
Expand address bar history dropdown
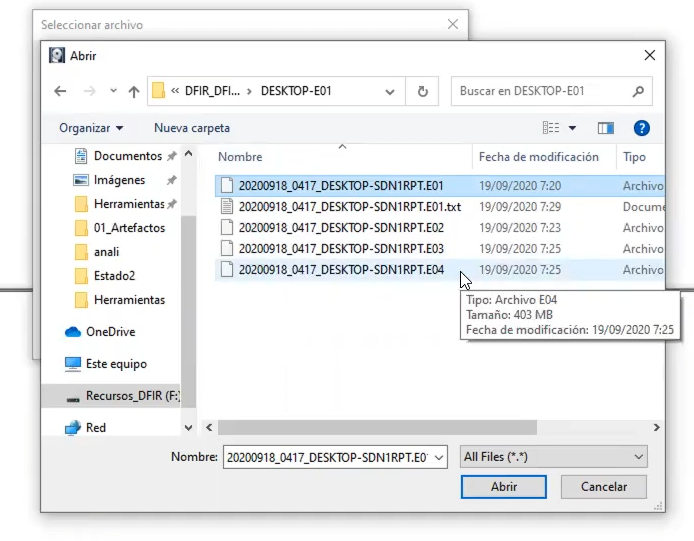[x=389, y=92]
